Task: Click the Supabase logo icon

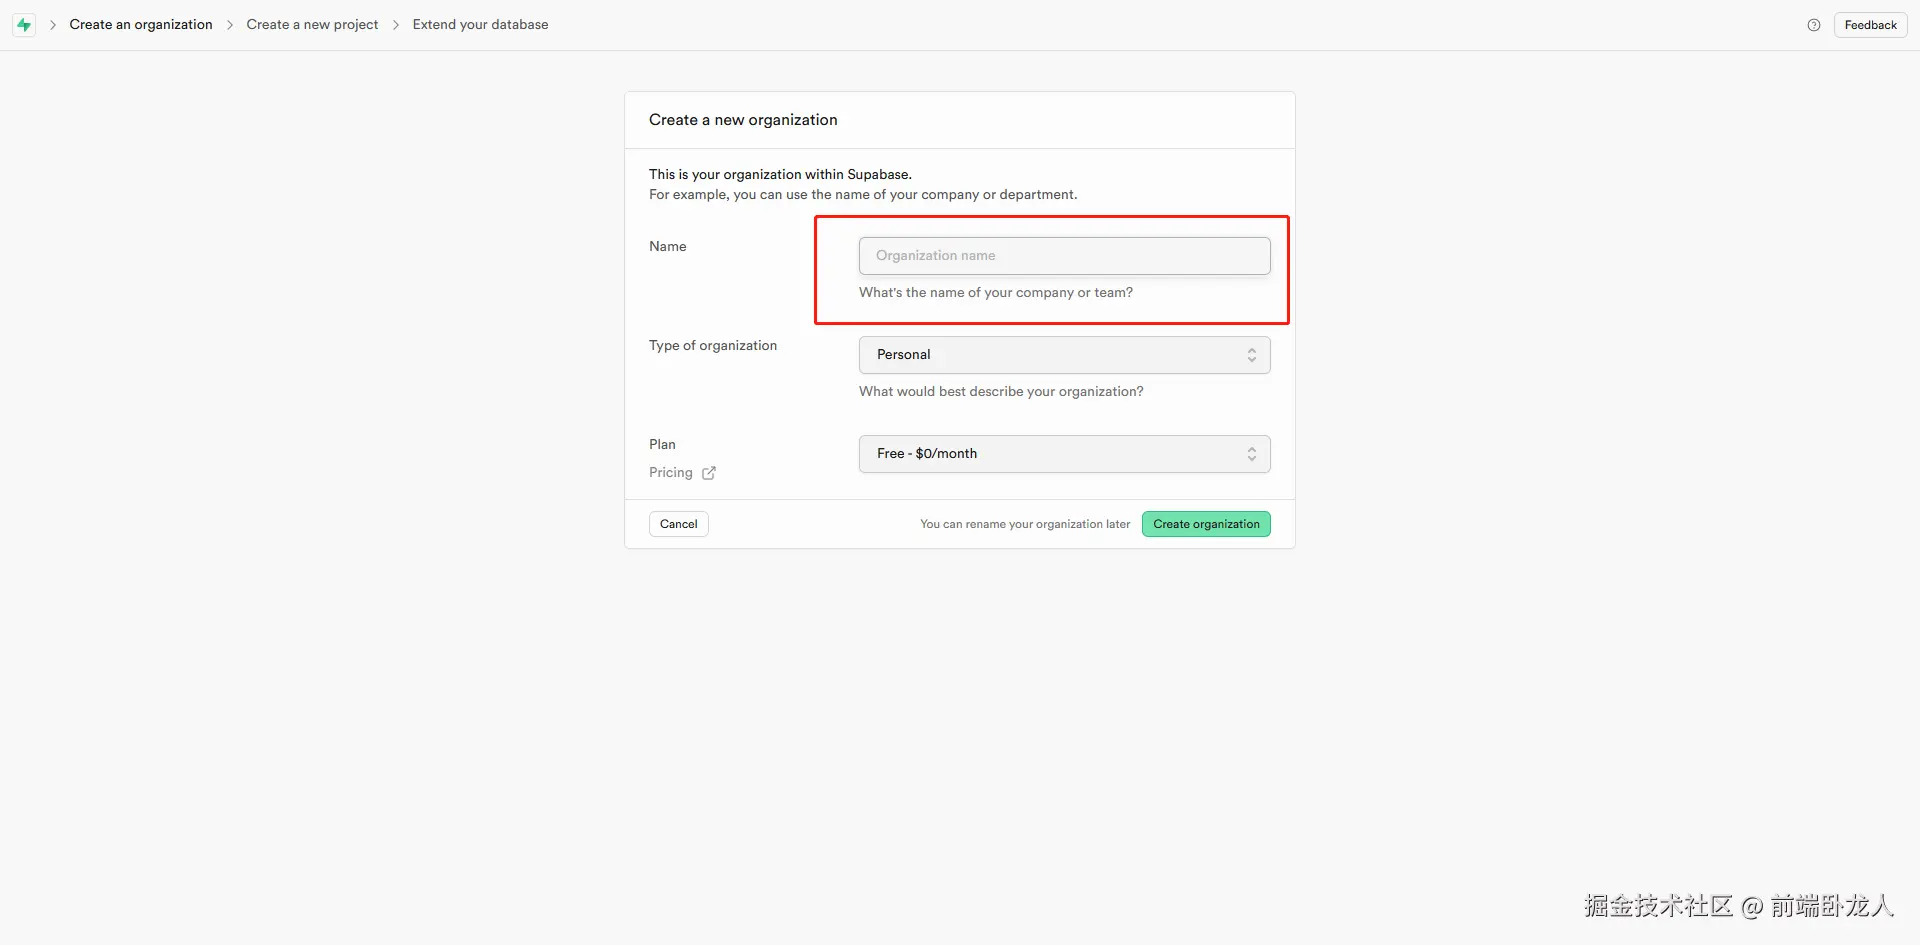Action: coord(24,25)
